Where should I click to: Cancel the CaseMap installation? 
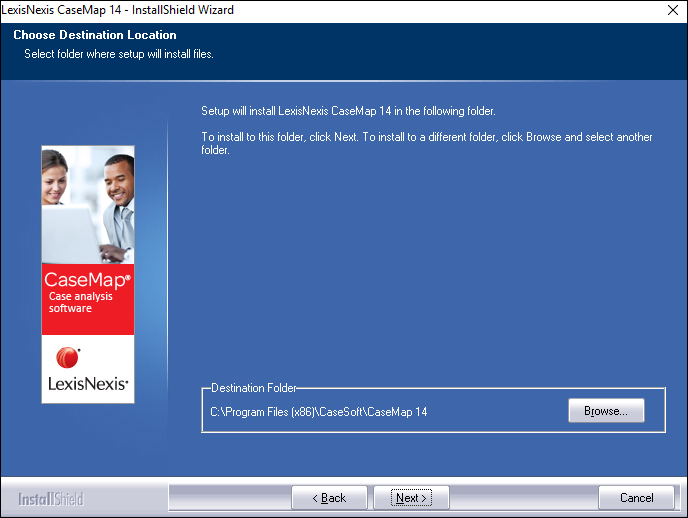[x=636, y=497]
